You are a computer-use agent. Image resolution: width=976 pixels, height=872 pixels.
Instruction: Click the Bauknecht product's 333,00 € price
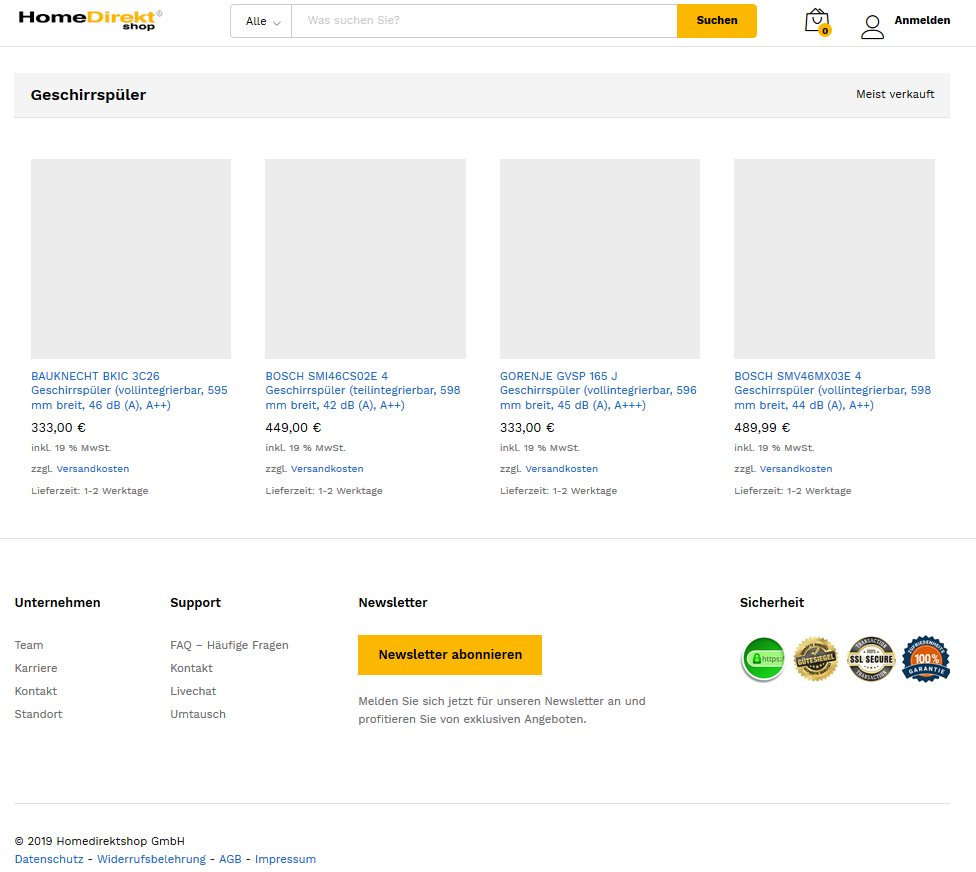tap(59, 428)
